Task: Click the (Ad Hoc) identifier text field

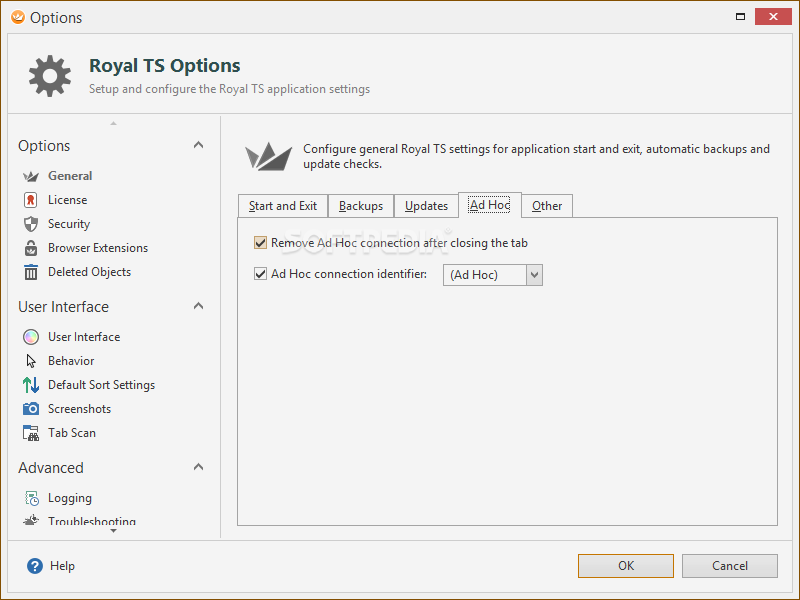Action: 485,275
